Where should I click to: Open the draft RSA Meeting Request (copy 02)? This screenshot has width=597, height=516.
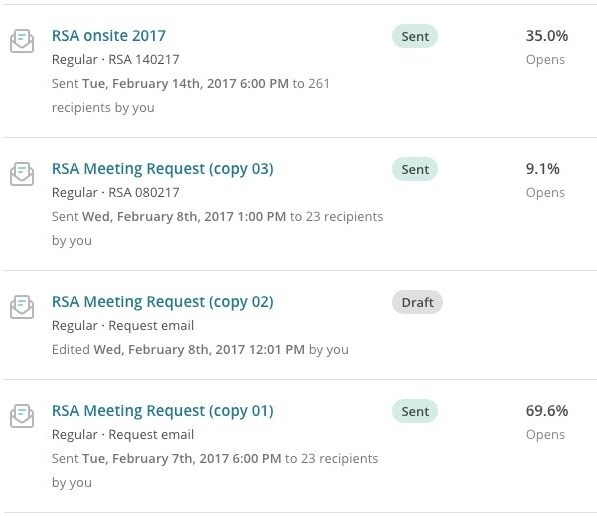point(163,302)
